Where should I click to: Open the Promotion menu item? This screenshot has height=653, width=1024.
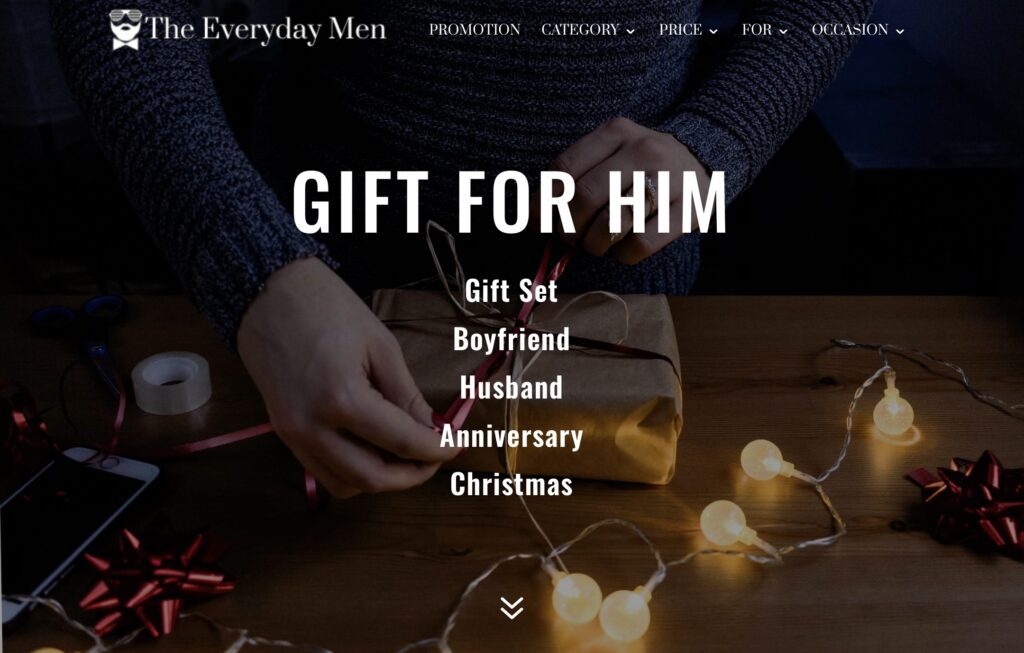(474, 29)
